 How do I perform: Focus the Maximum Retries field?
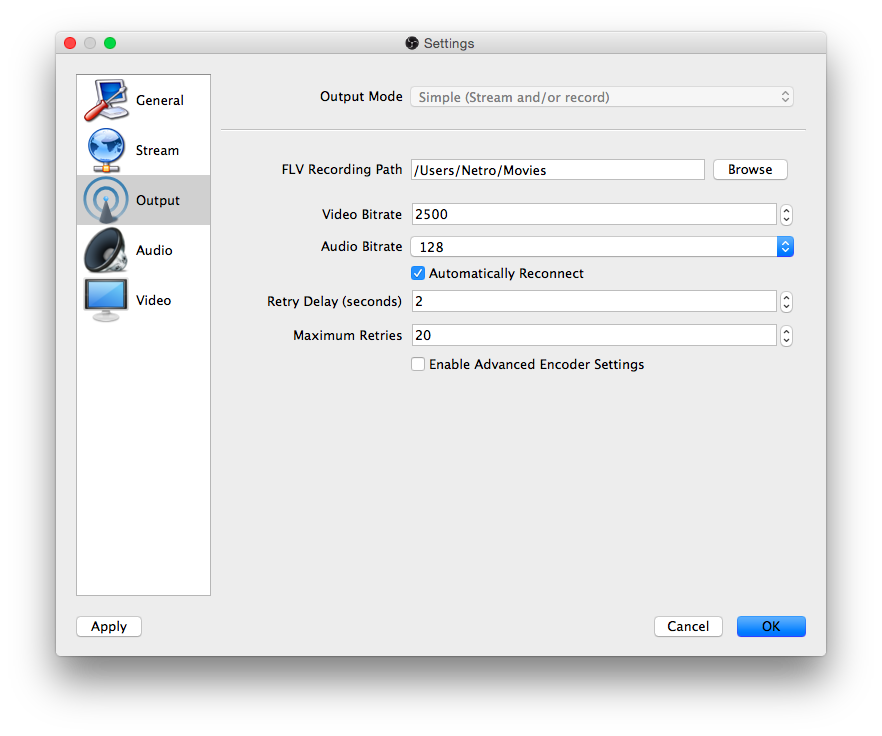pos(594,335)
